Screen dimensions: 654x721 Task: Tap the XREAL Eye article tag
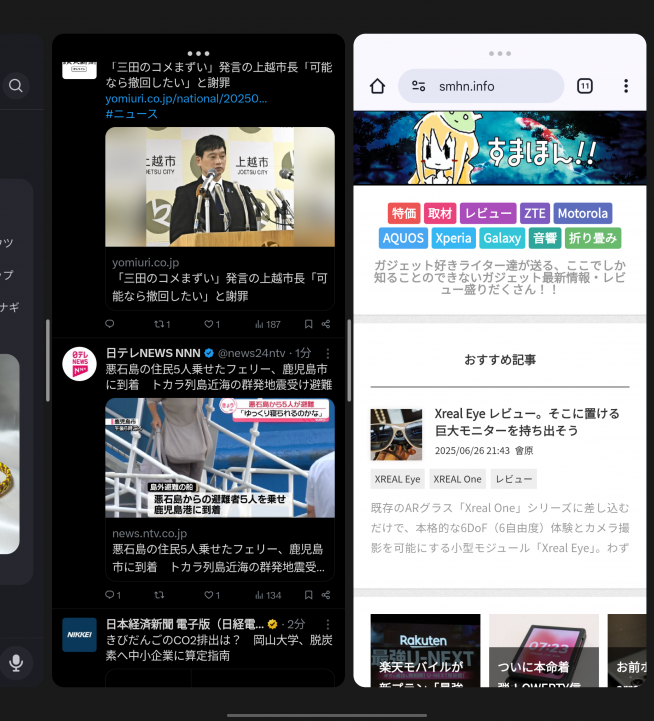coord(397,479)
